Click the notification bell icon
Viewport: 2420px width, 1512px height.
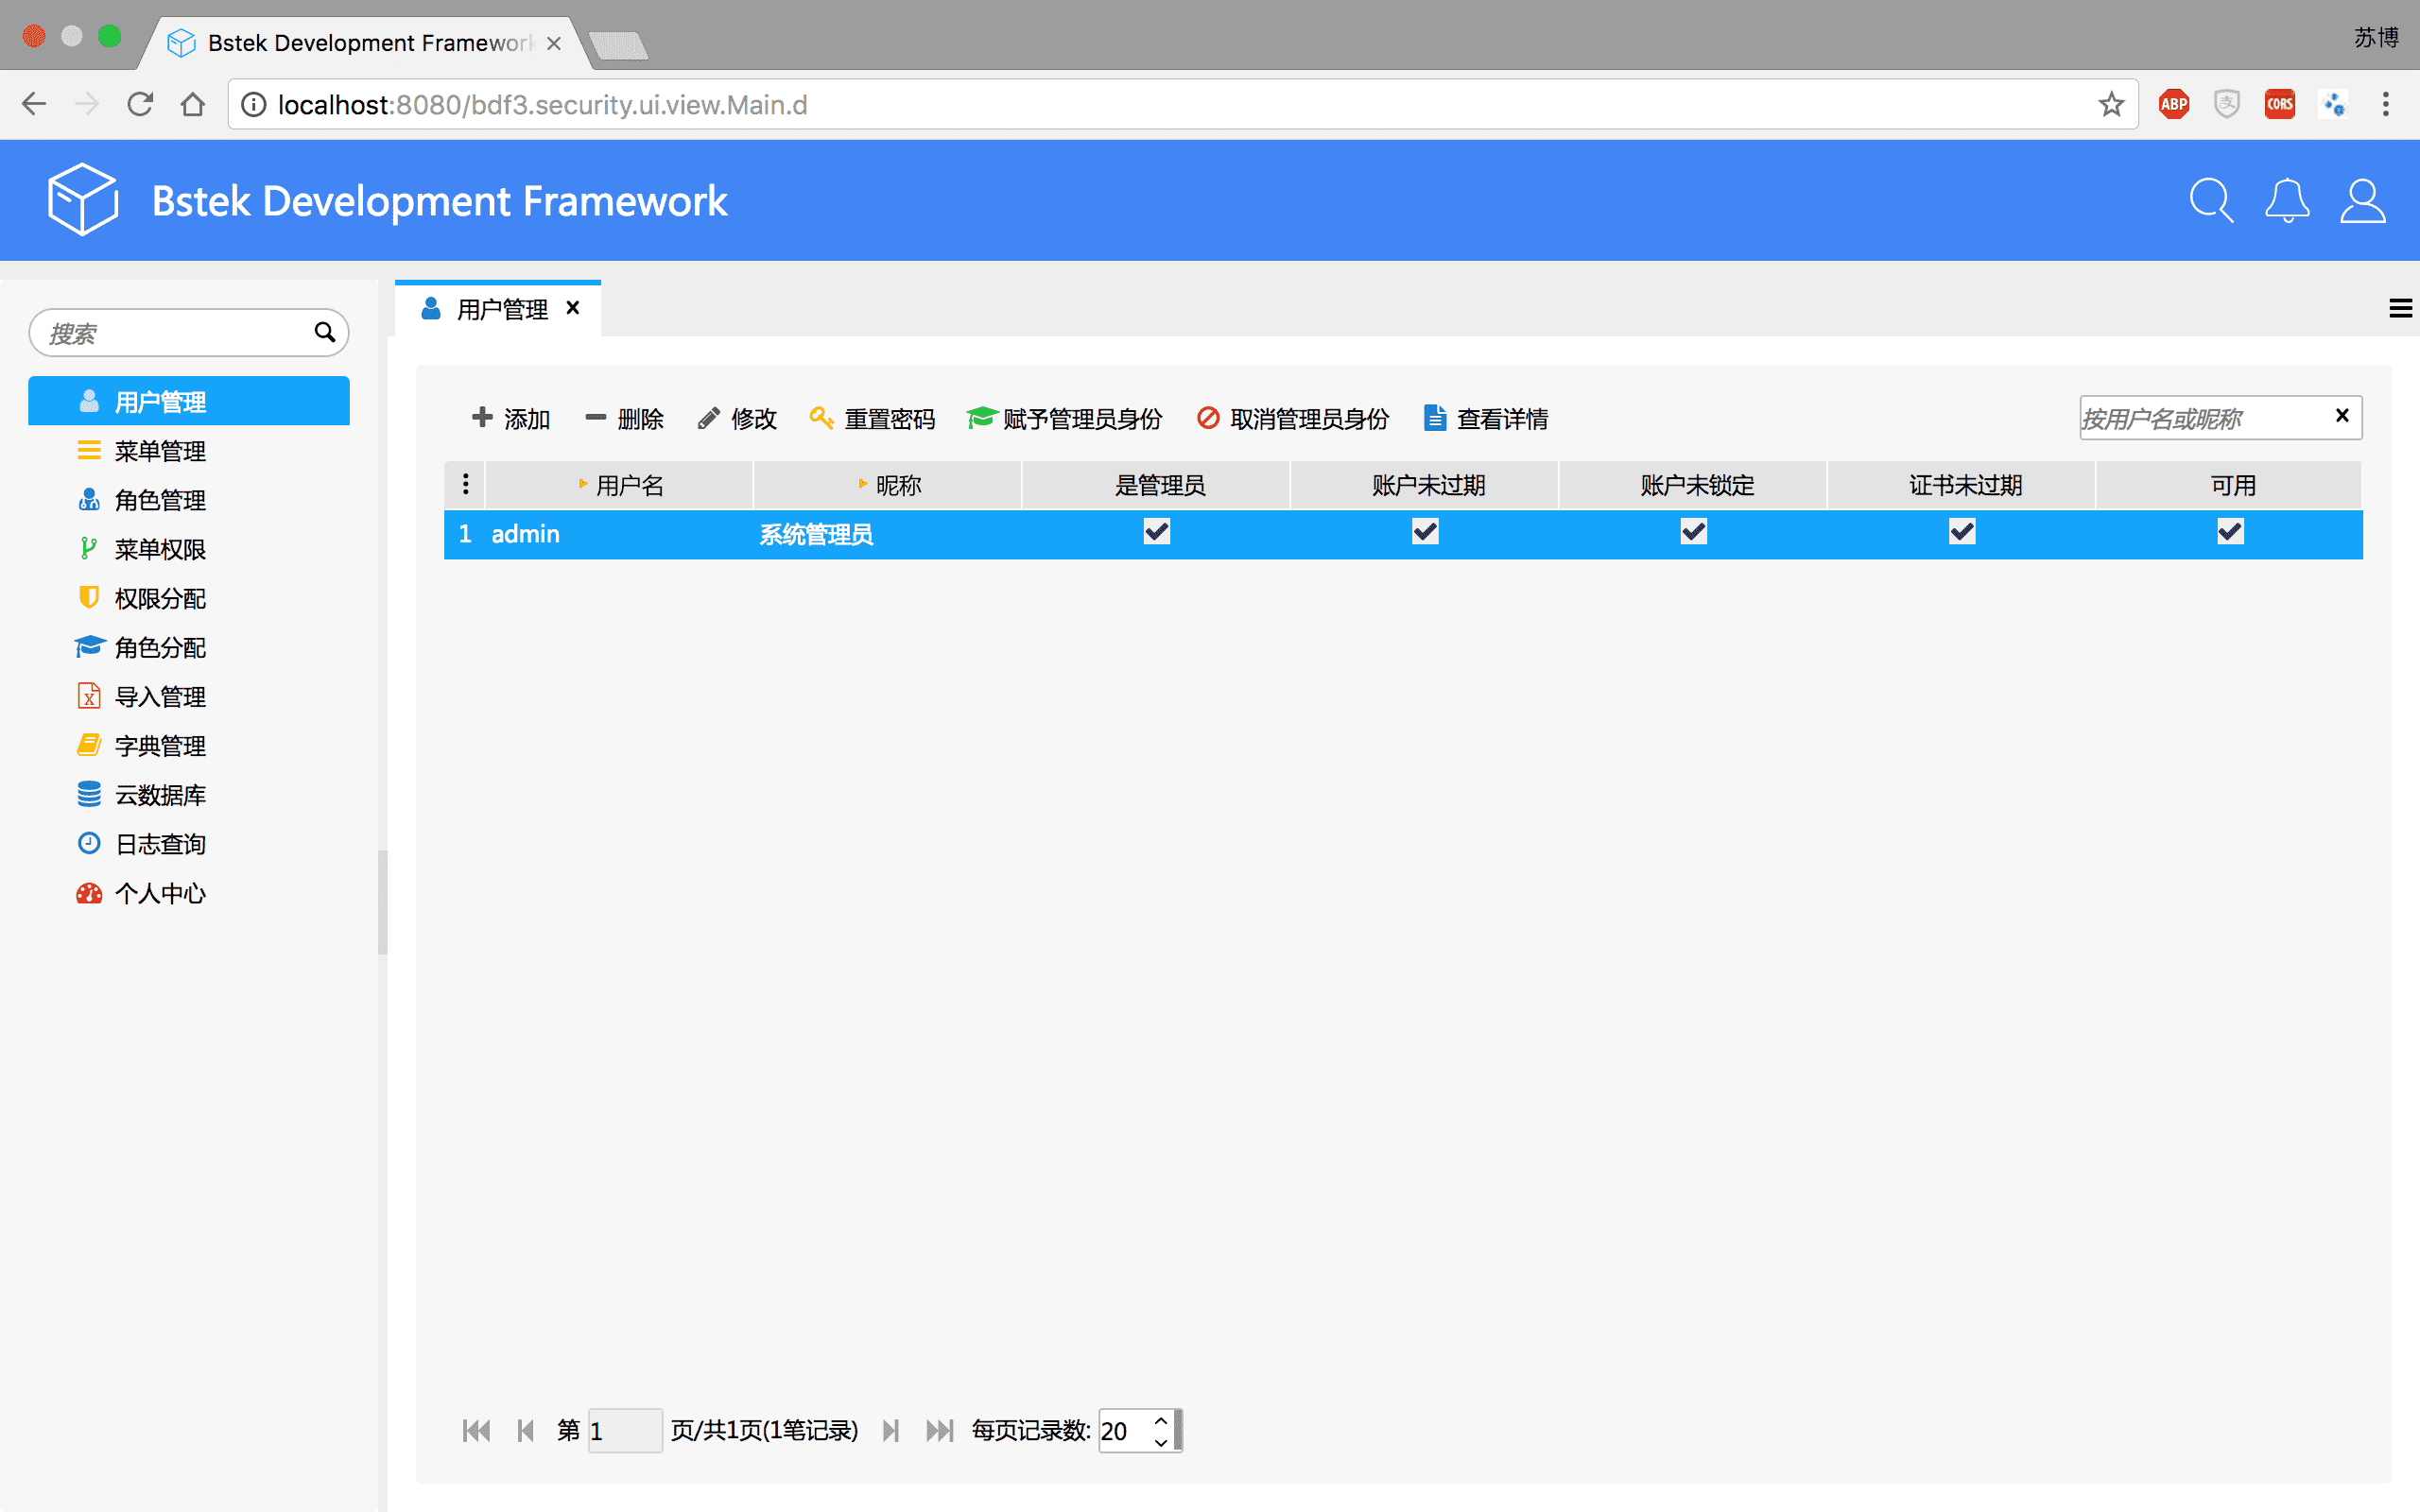2287,201
